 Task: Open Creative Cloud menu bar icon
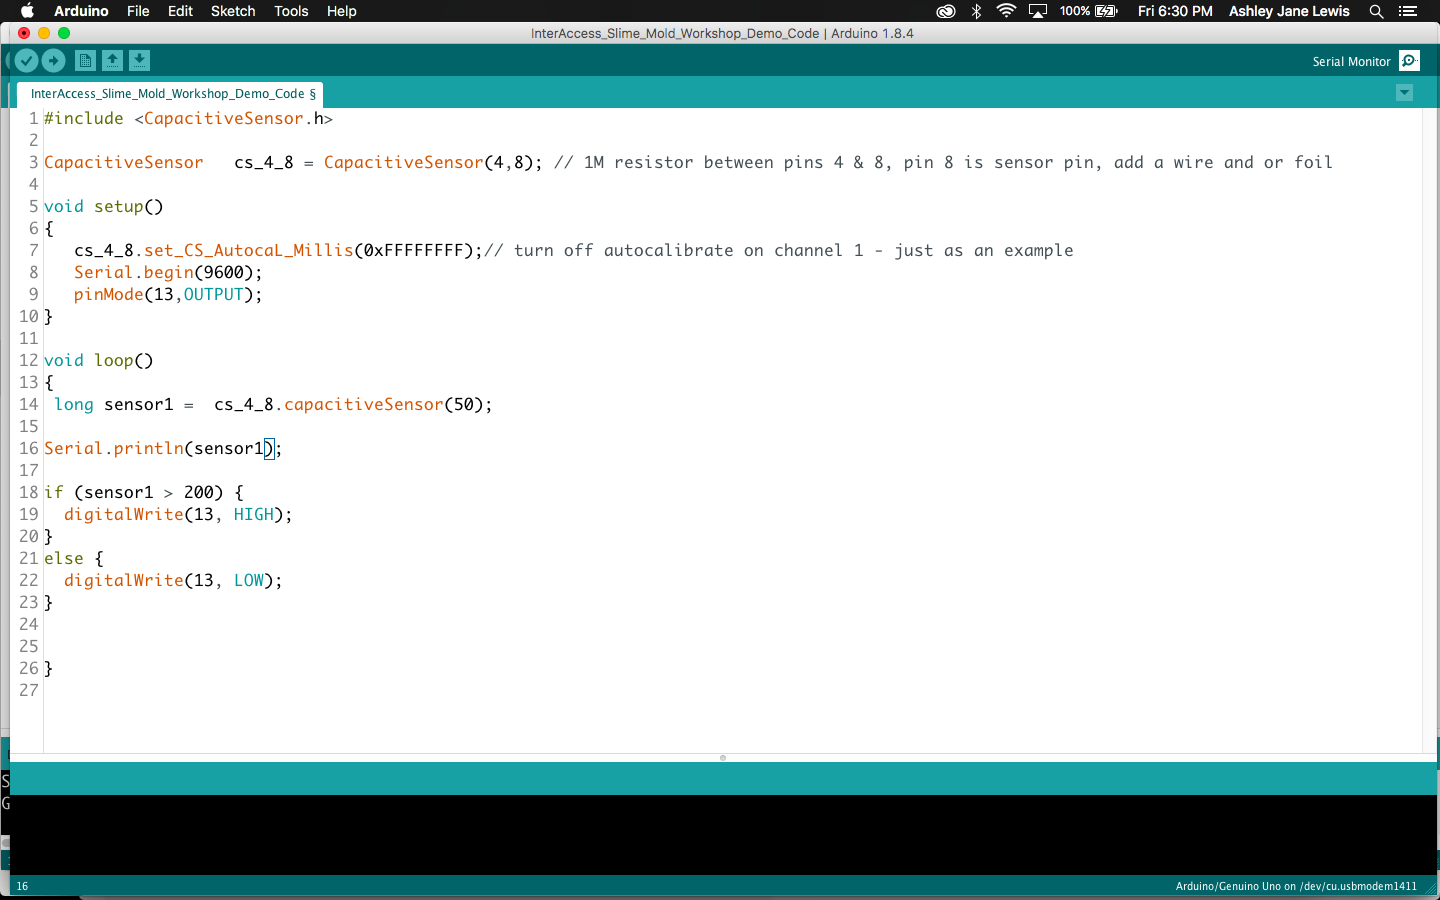[x=945, y=11]
